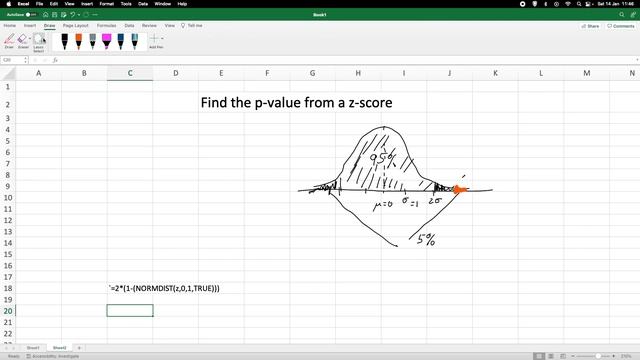Switch to the Sheet1 tab
The image size is (640, 360).
33,348
